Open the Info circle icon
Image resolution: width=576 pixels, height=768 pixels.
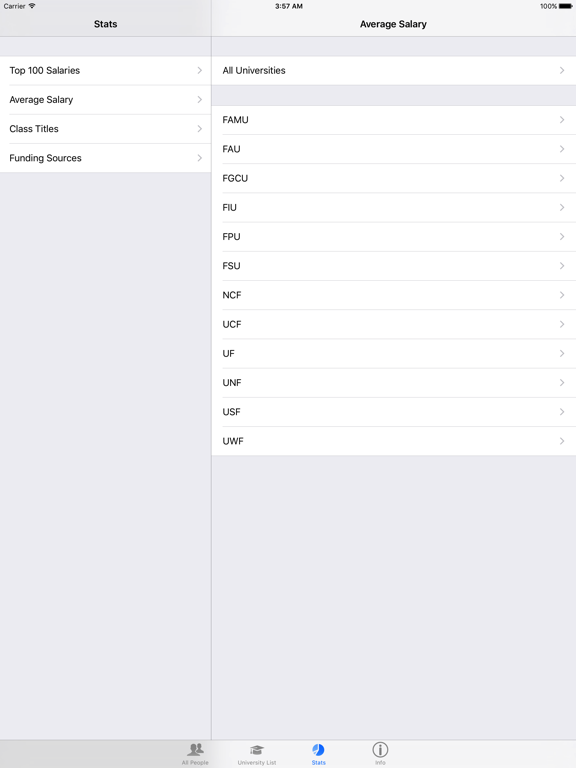click(x=380, y=749)
